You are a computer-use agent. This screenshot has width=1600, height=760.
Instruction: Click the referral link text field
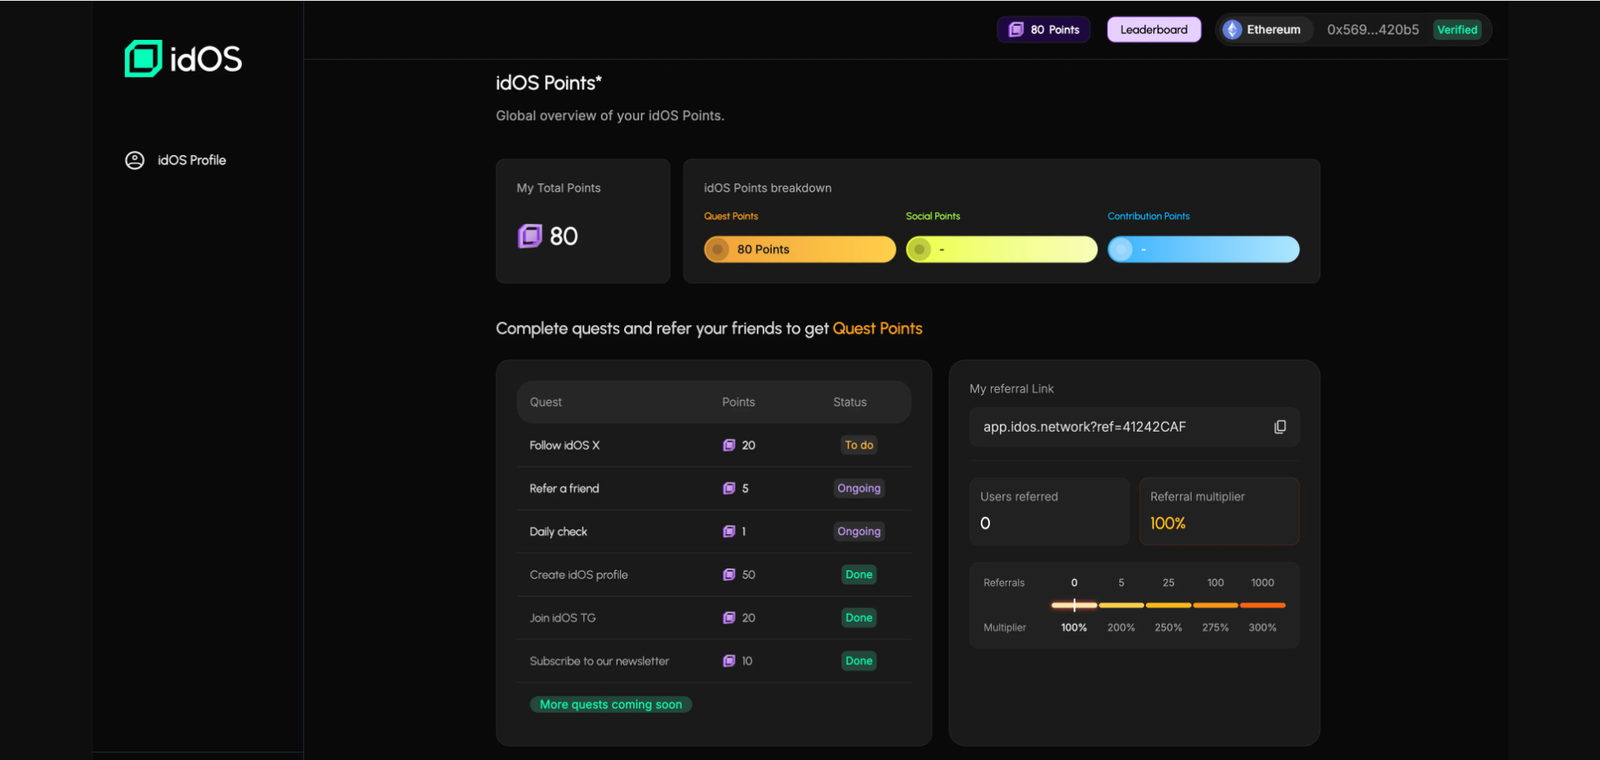[1120, 427]
